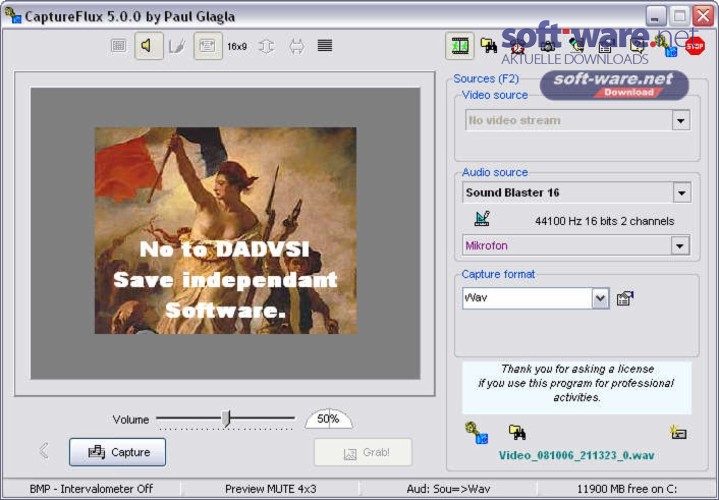Viewport: 719px width, 500px height.
Task: Click the audio settings icon beside 44100 Hz
Action: point(481,218)
